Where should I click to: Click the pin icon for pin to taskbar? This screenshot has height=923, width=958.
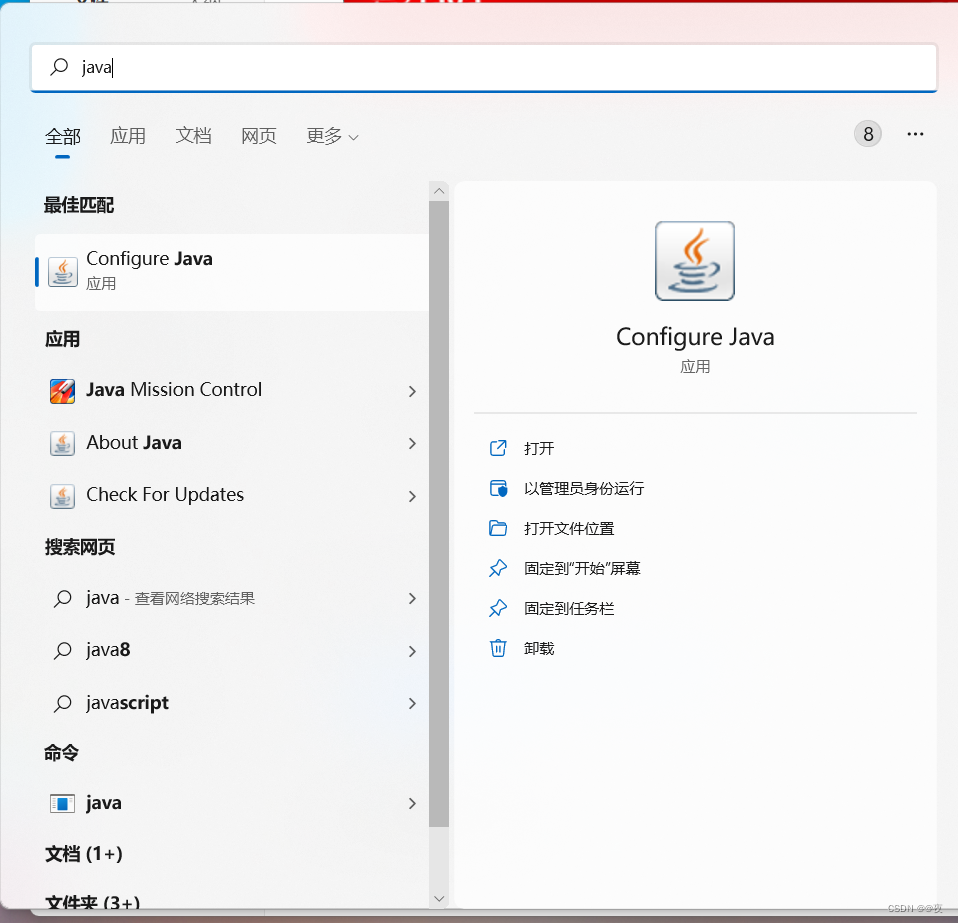coord(498,608)
